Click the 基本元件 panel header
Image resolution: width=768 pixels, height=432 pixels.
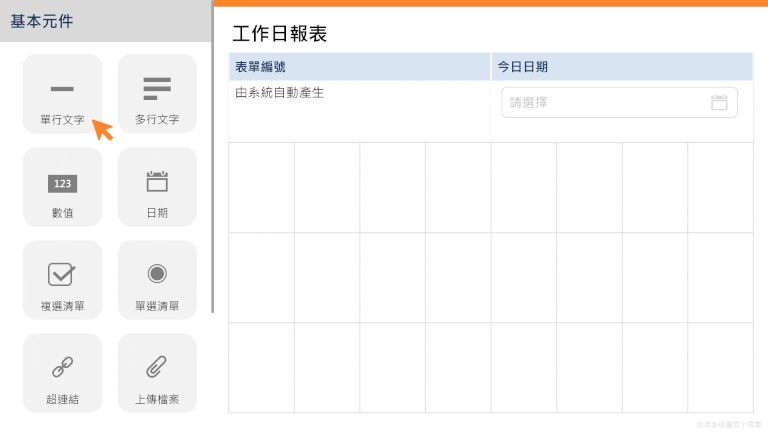pyautogui.click(x=106, y=21)
